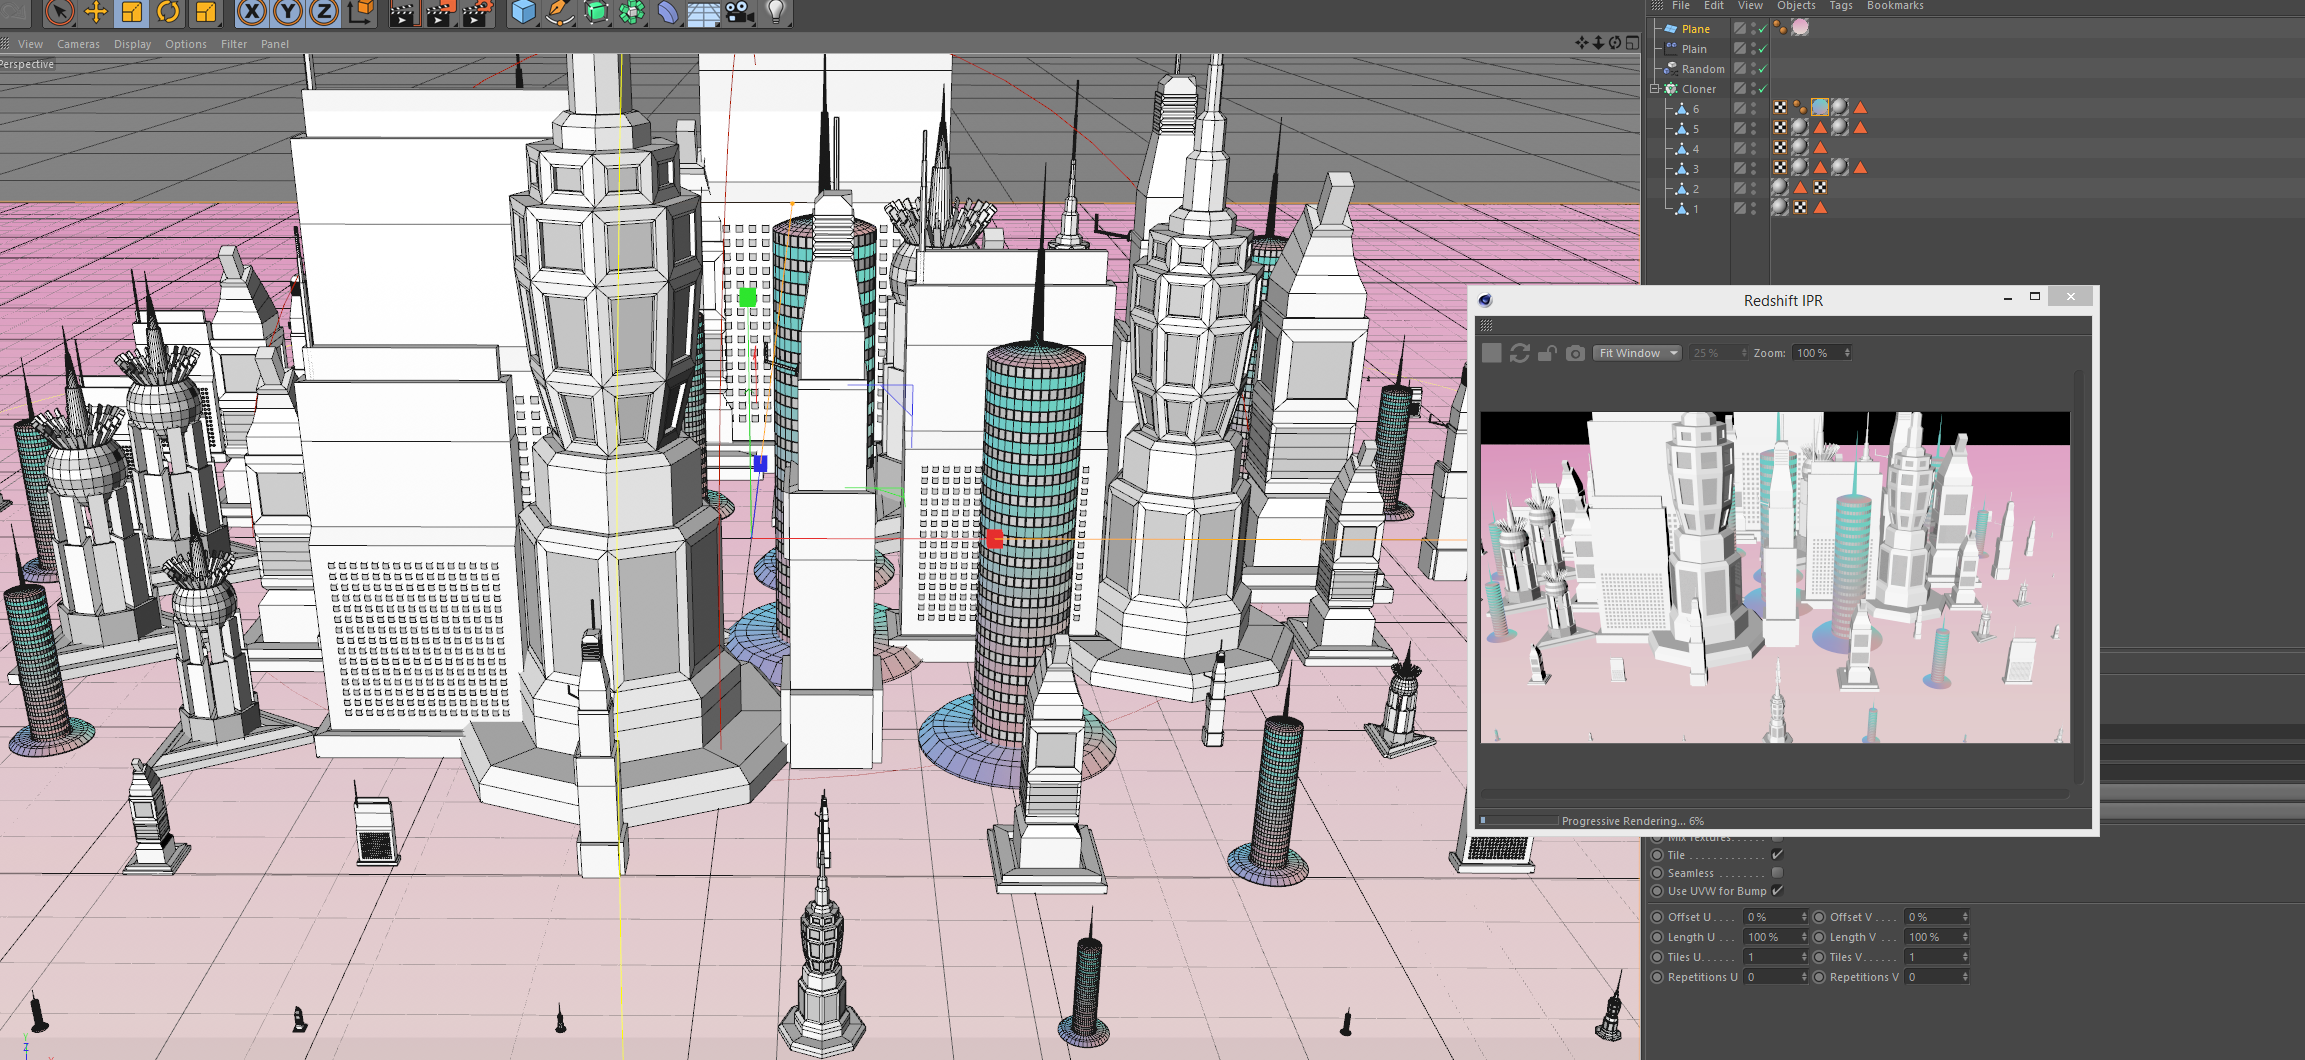Click the pink material tag on Plane

(x=1800, y=28)
